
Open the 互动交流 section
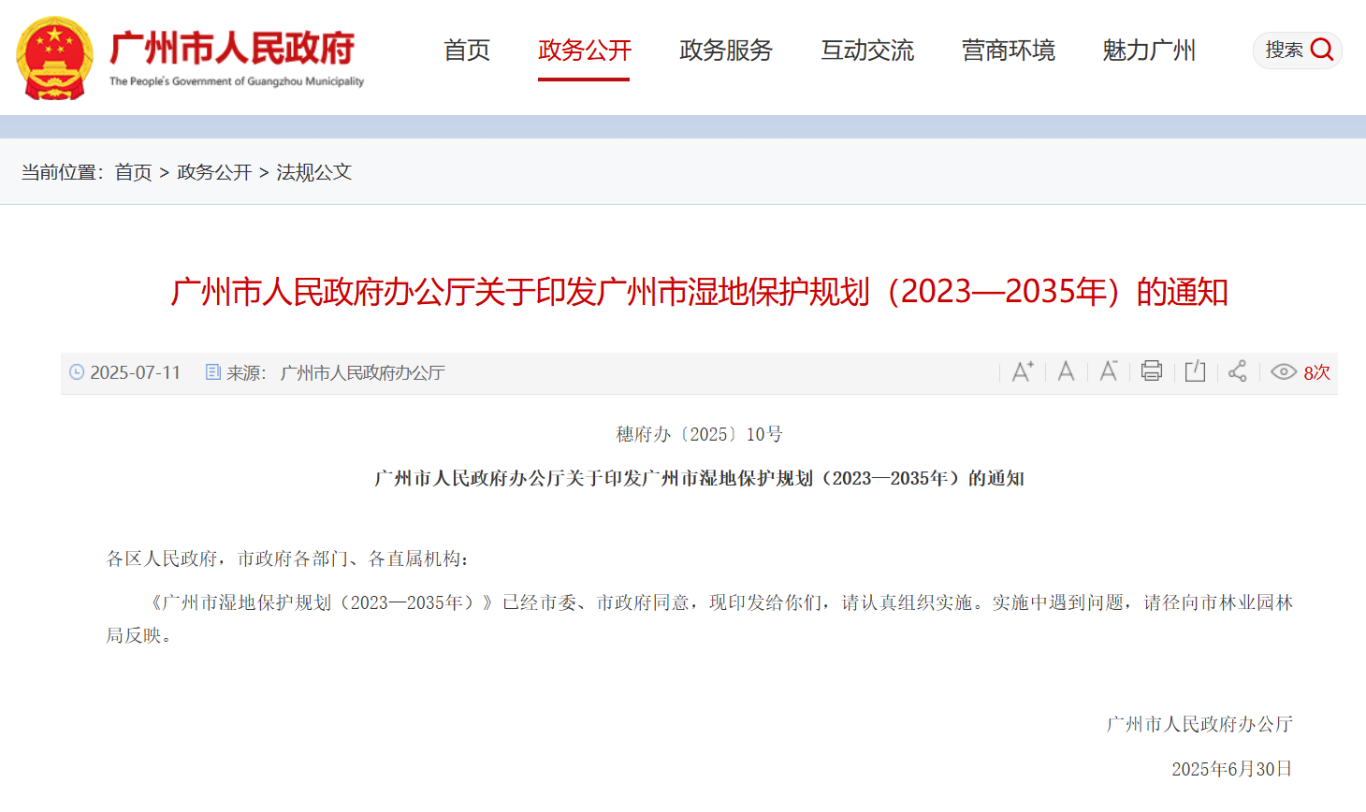(x=867, y=50)
